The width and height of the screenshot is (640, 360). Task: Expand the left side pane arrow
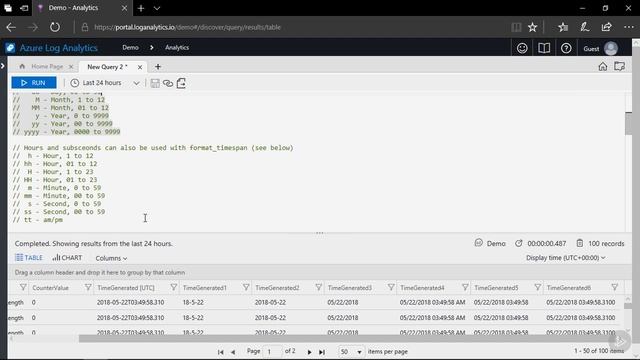(x=3, y=65)
